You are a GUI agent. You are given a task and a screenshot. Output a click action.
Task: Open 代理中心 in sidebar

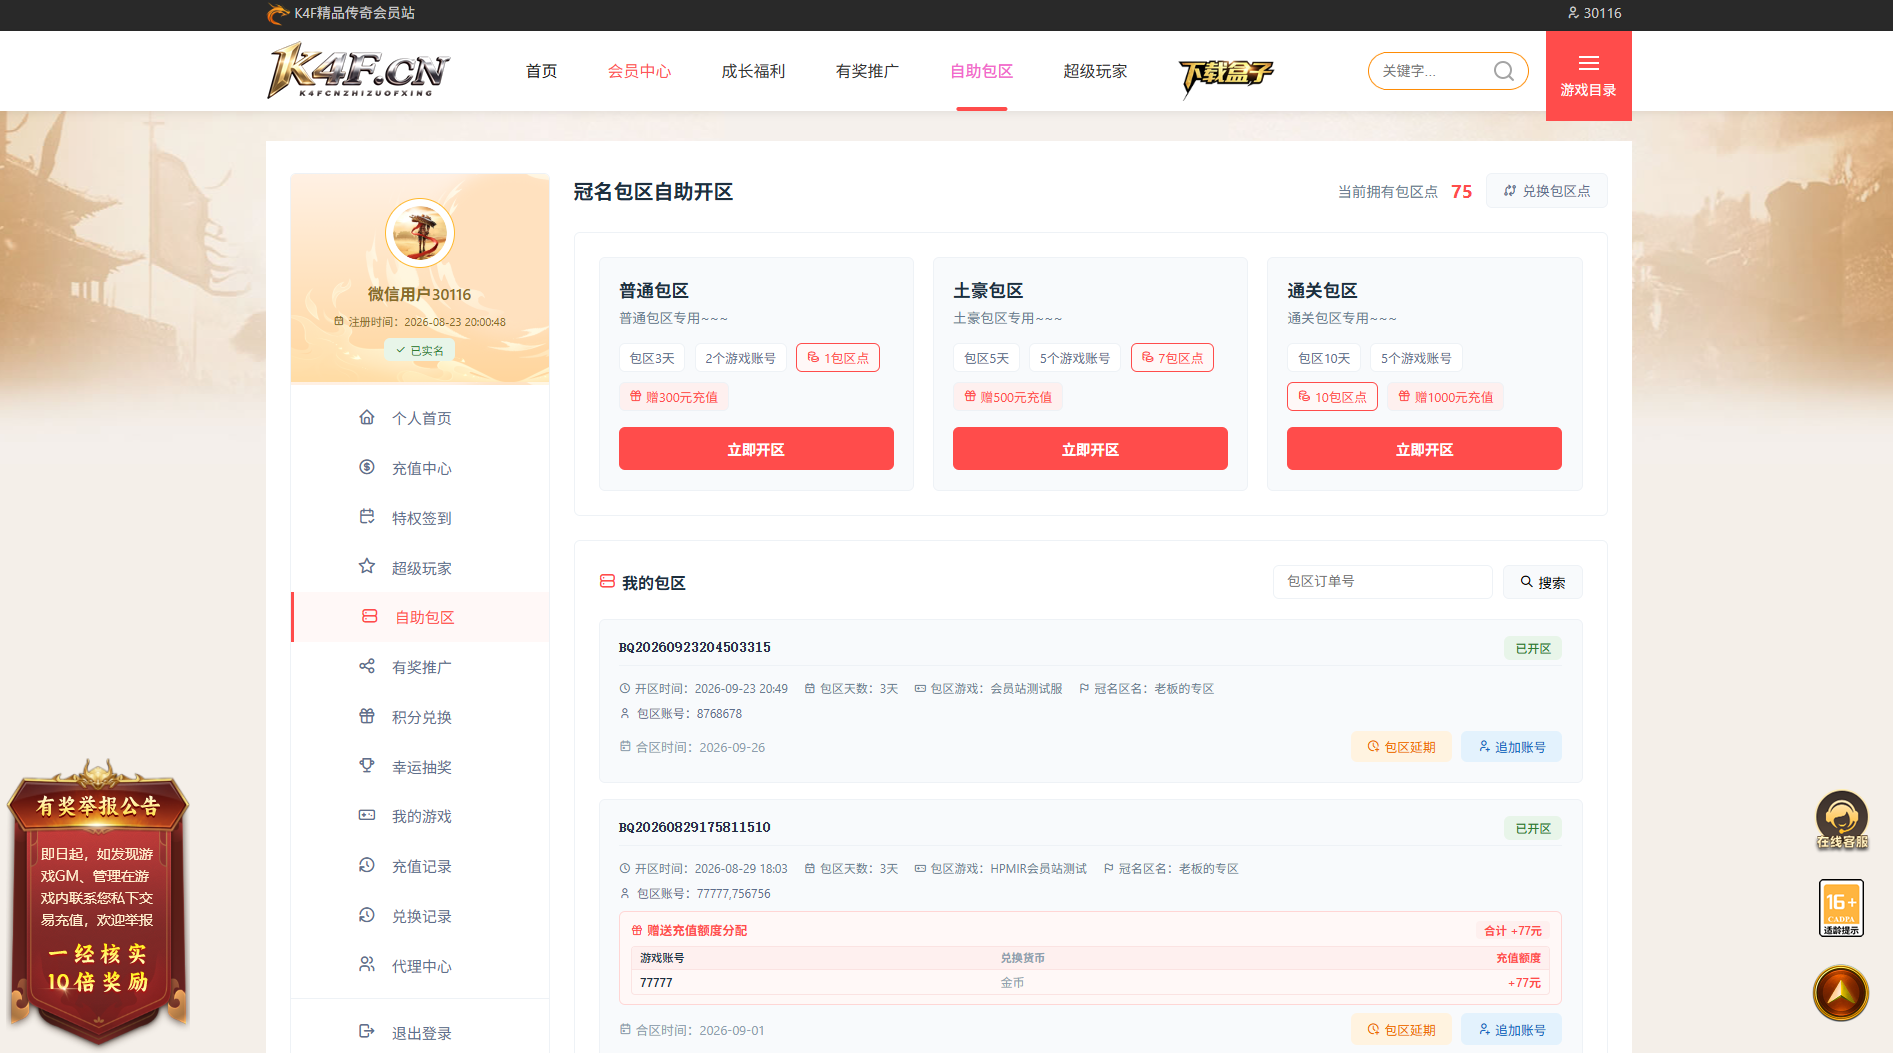click(420, 966)
